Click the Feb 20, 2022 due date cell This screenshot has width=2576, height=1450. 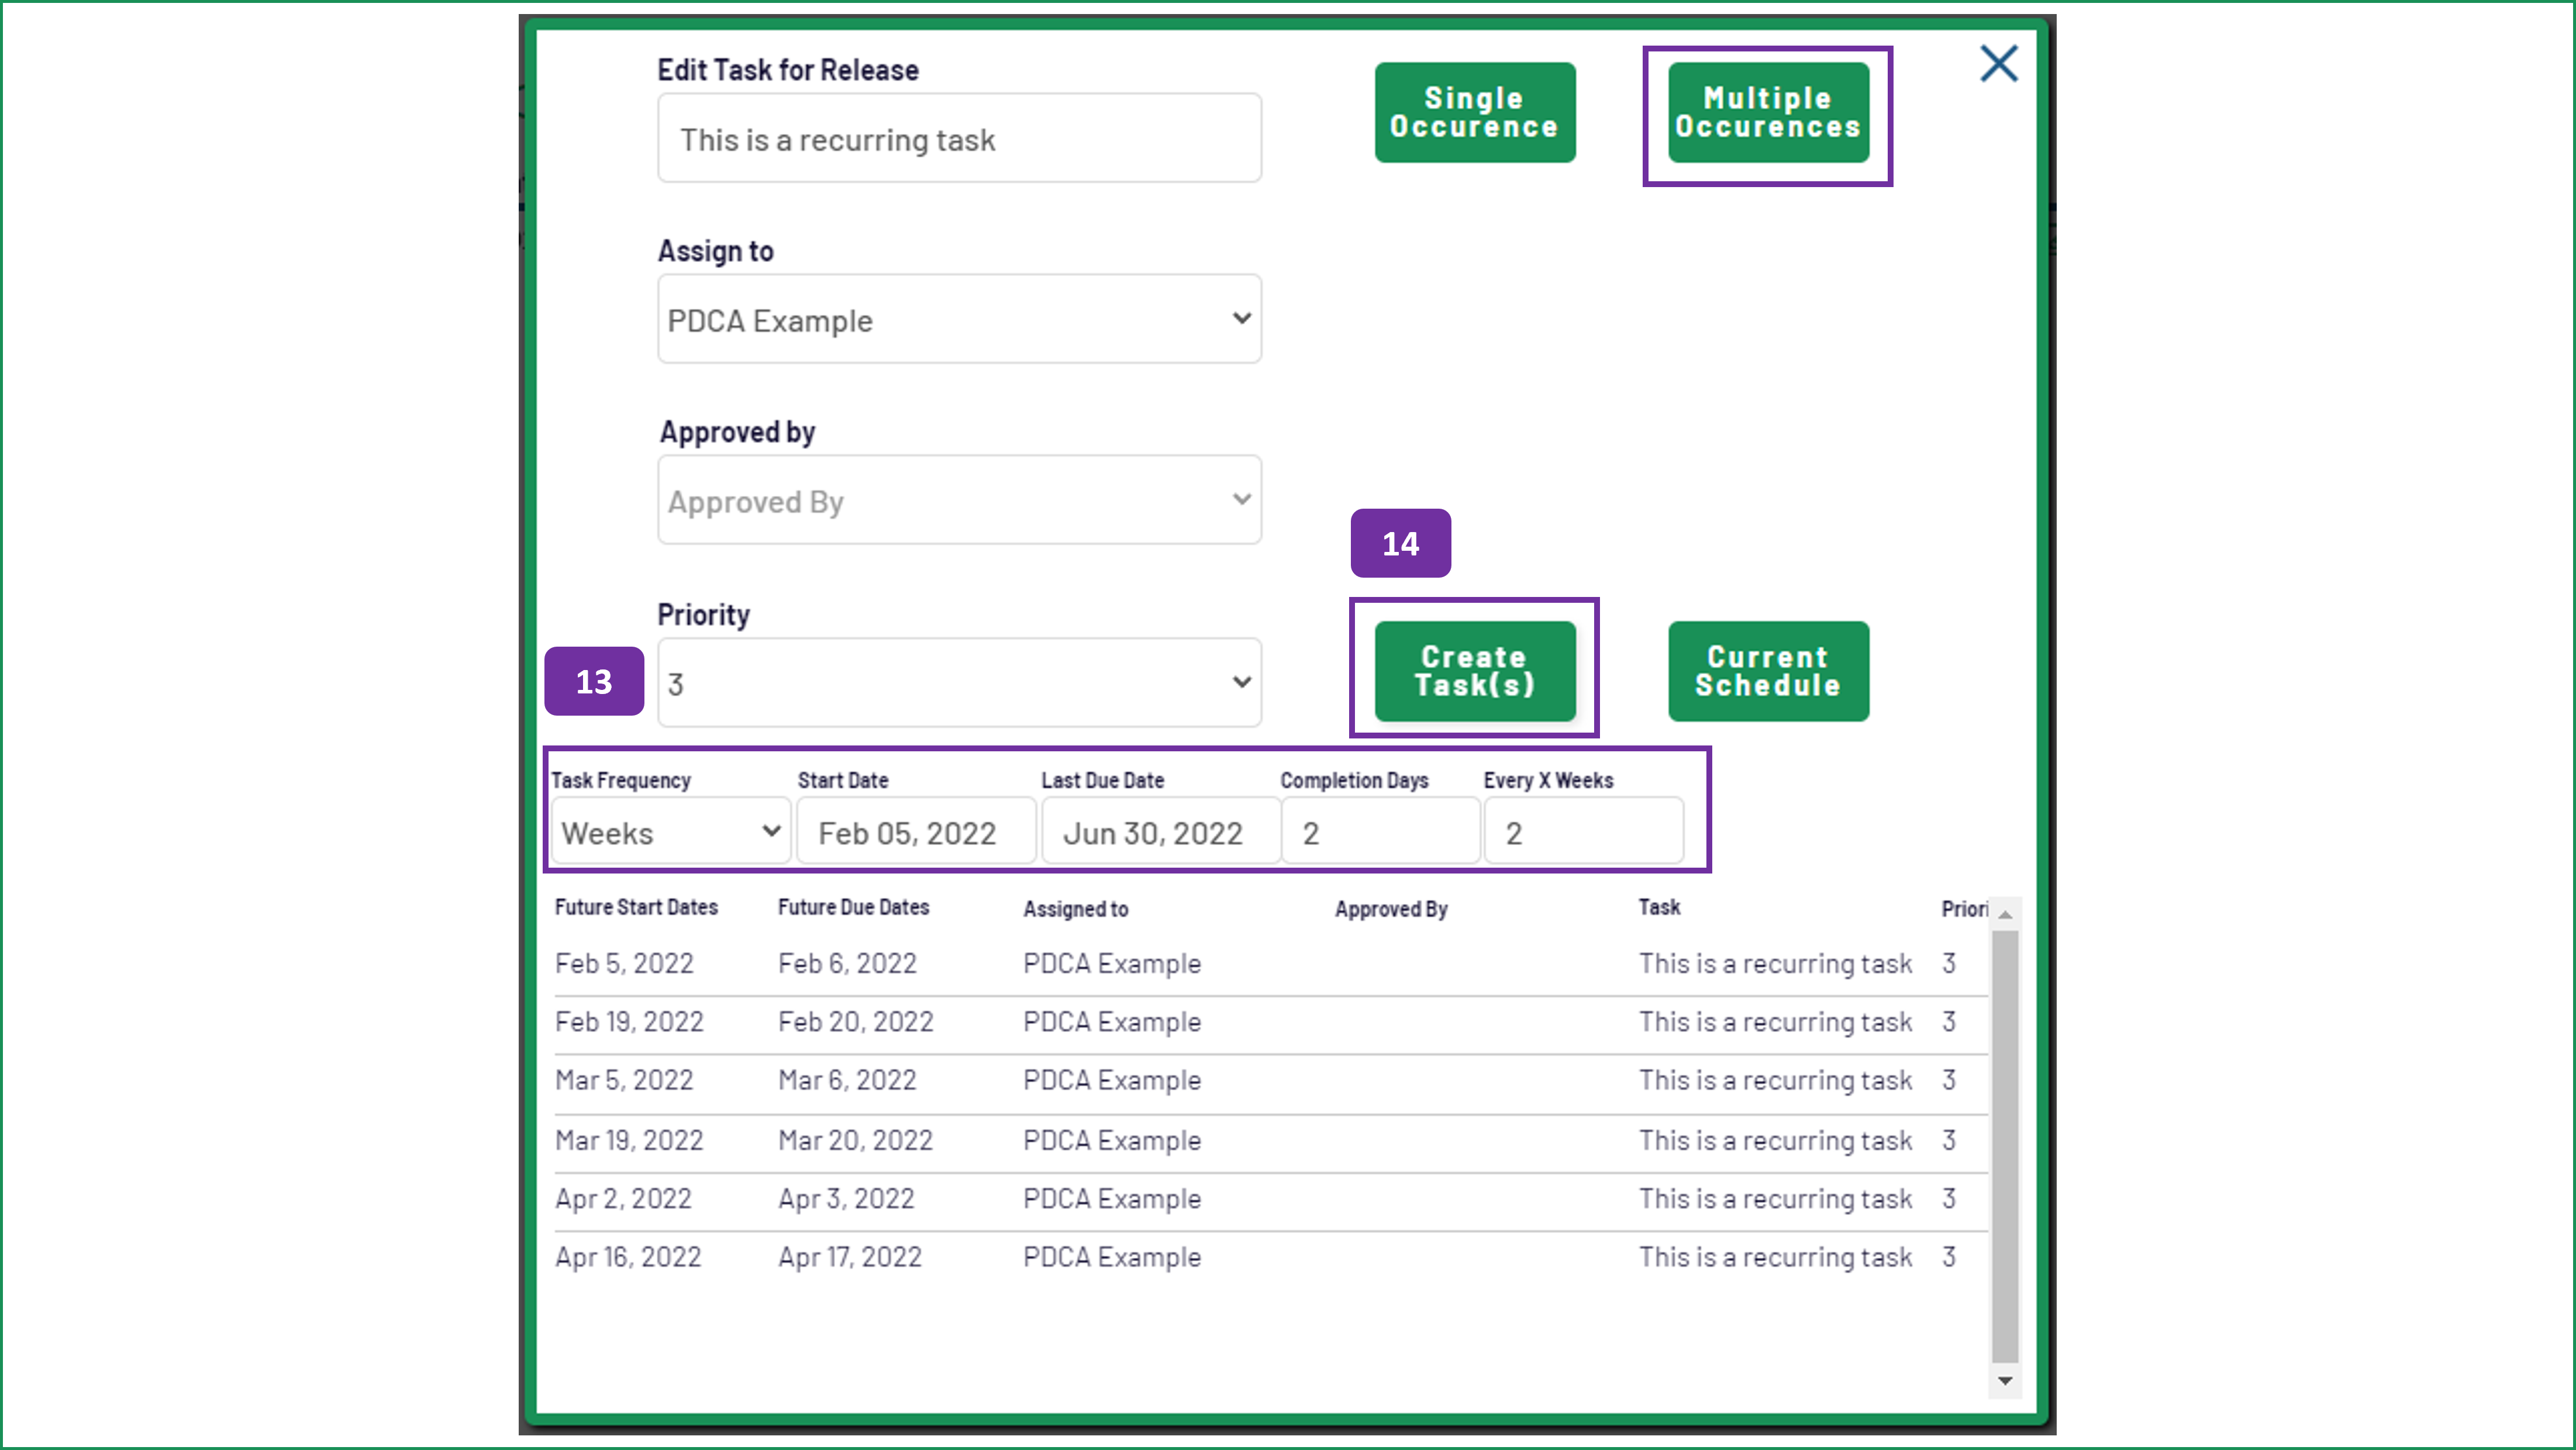click(855, 1022)
